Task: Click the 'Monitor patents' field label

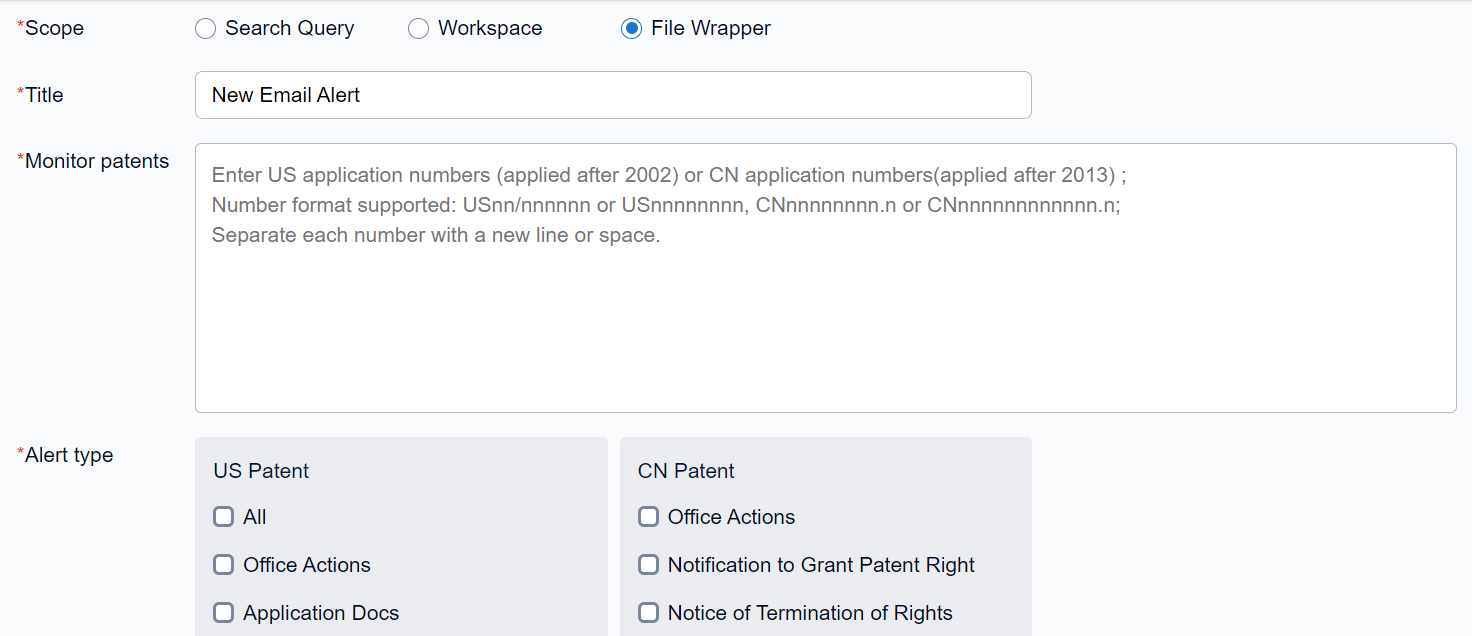Action: pos(97,161)
